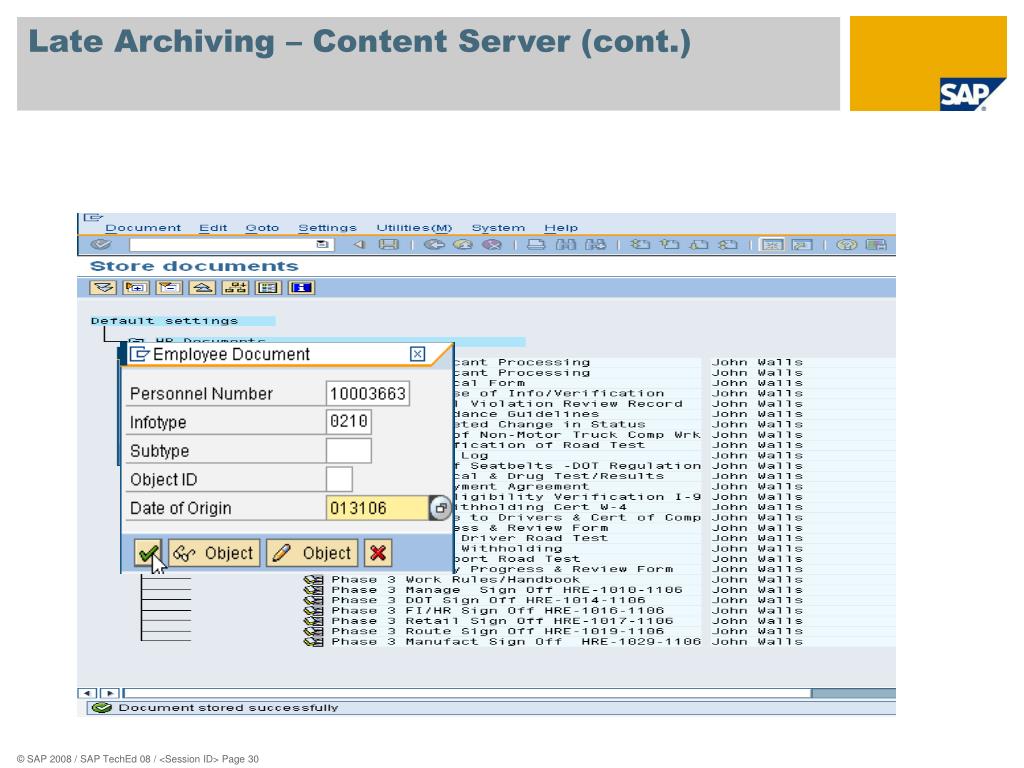This screenshot has height=768, width=1024.
Task: Click the red Cancel icon in the standard toolbar
Action: coord(492,245)
